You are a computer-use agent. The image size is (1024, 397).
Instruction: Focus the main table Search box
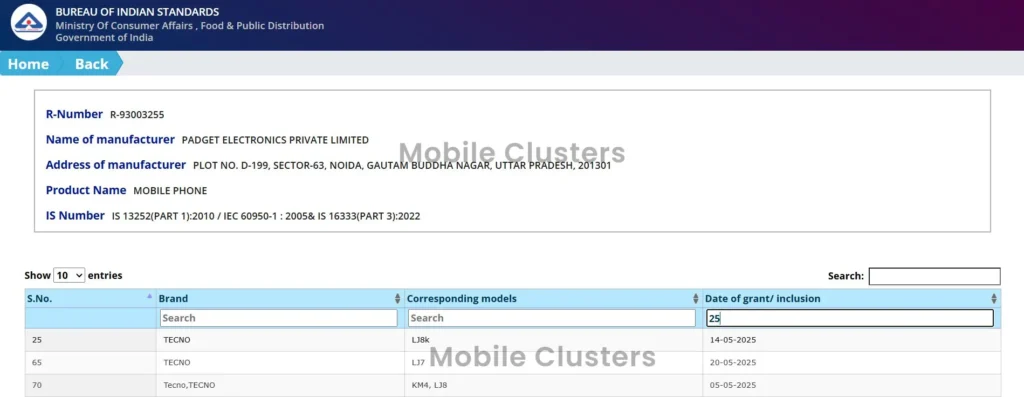coord(934,276)
